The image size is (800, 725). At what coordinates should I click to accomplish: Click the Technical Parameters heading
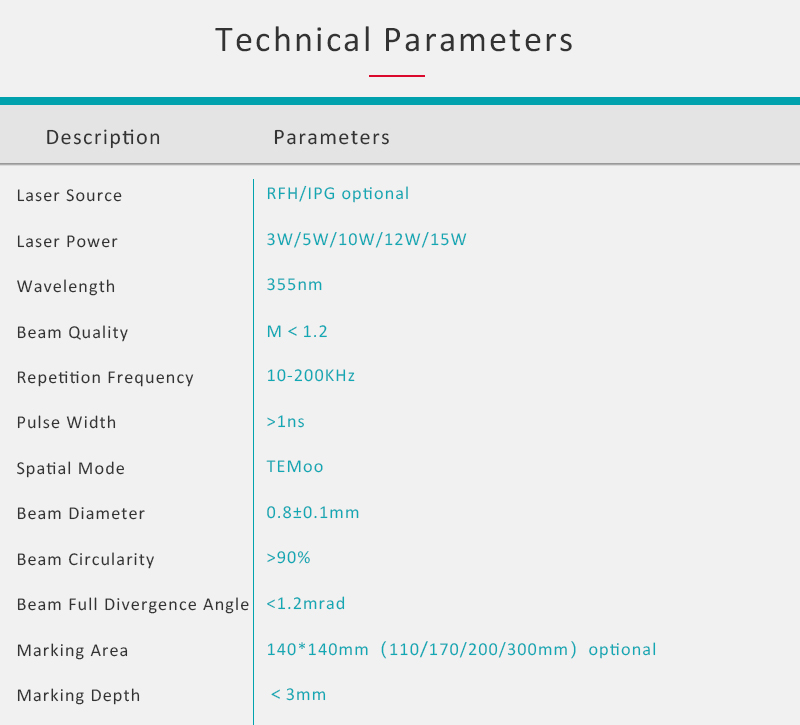pos(394,40)
